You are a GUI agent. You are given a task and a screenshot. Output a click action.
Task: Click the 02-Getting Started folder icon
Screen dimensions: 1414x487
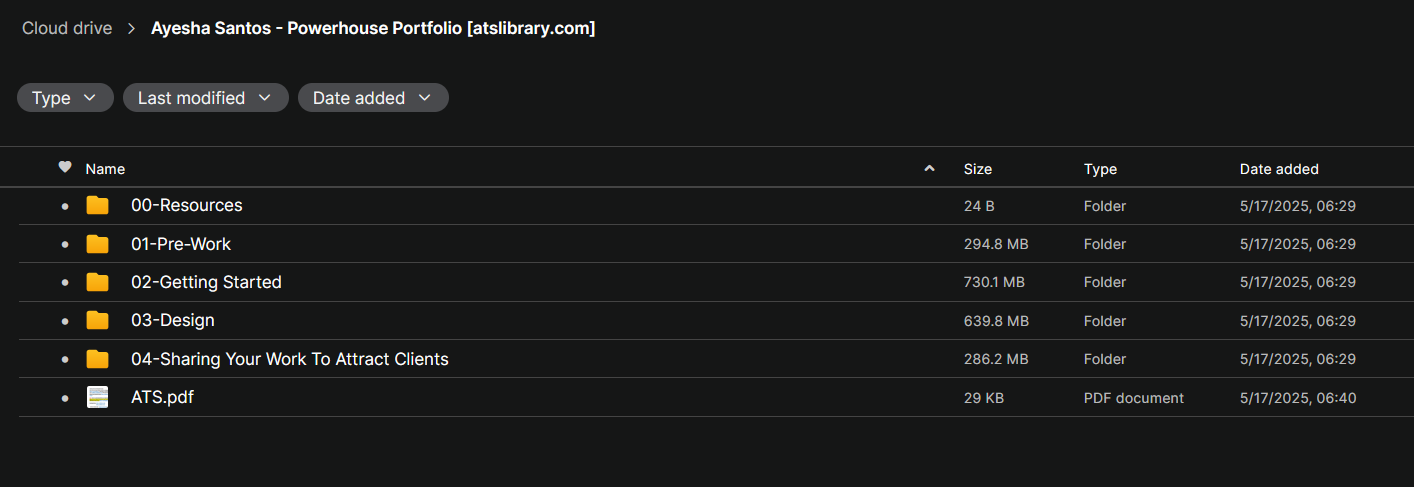97,283
